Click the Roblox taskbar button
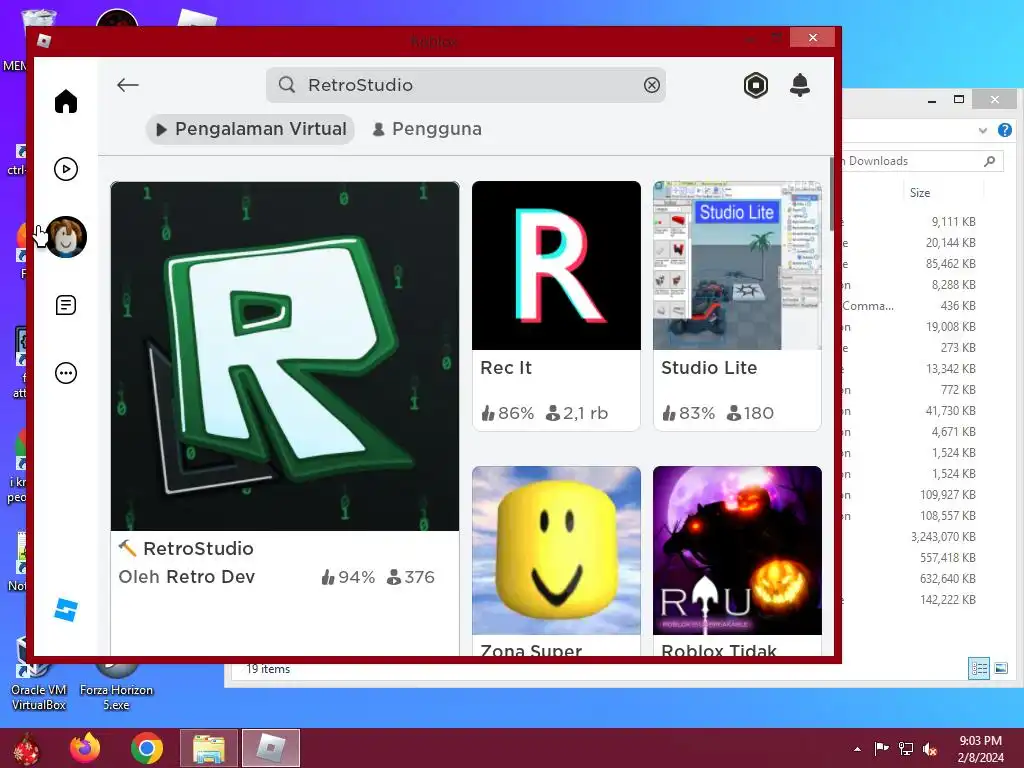 click(x=271, y=748)
